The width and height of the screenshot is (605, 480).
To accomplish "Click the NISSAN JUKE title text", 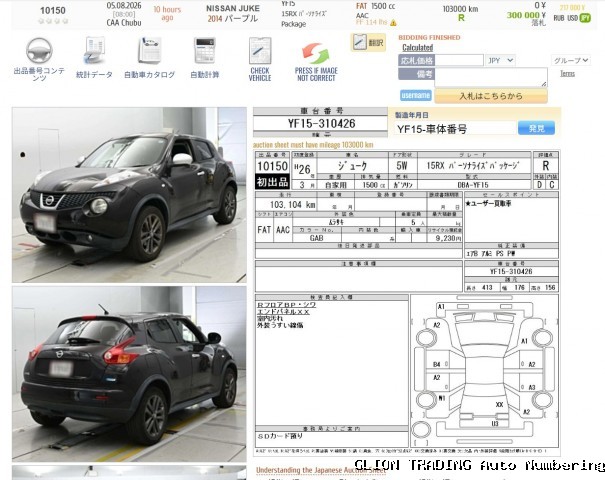I will point(233,8).
